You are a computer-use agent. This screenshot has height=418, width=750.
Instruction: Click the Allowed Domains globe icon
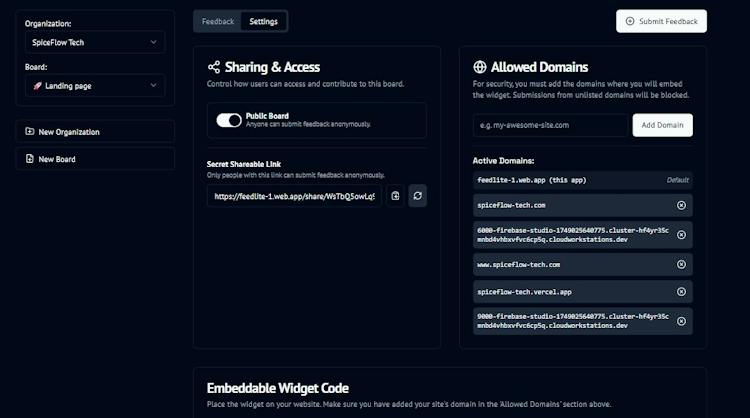[480, 67]
